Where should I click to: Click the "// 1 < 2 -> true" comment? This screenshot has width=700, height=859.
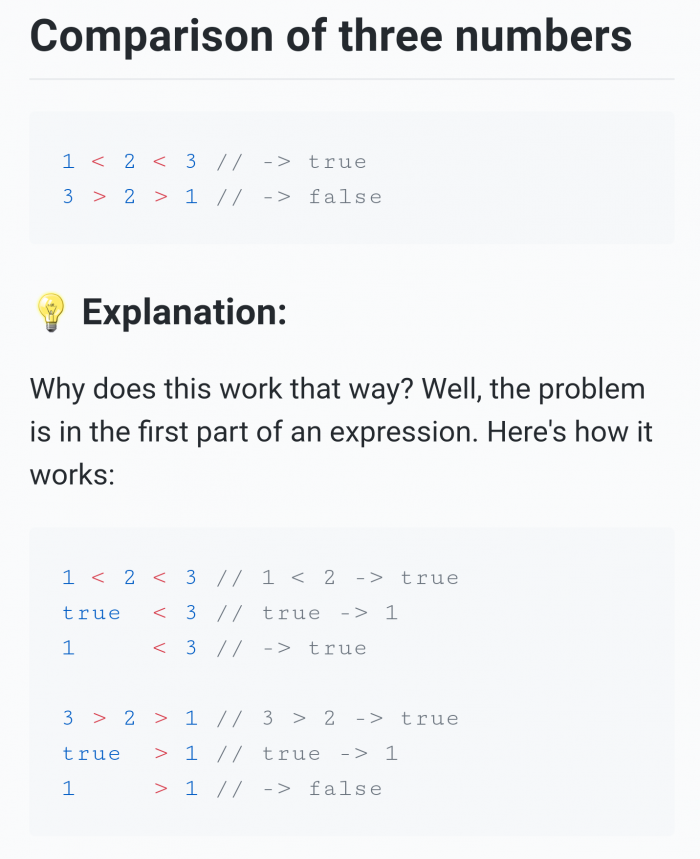pos(337,577)
